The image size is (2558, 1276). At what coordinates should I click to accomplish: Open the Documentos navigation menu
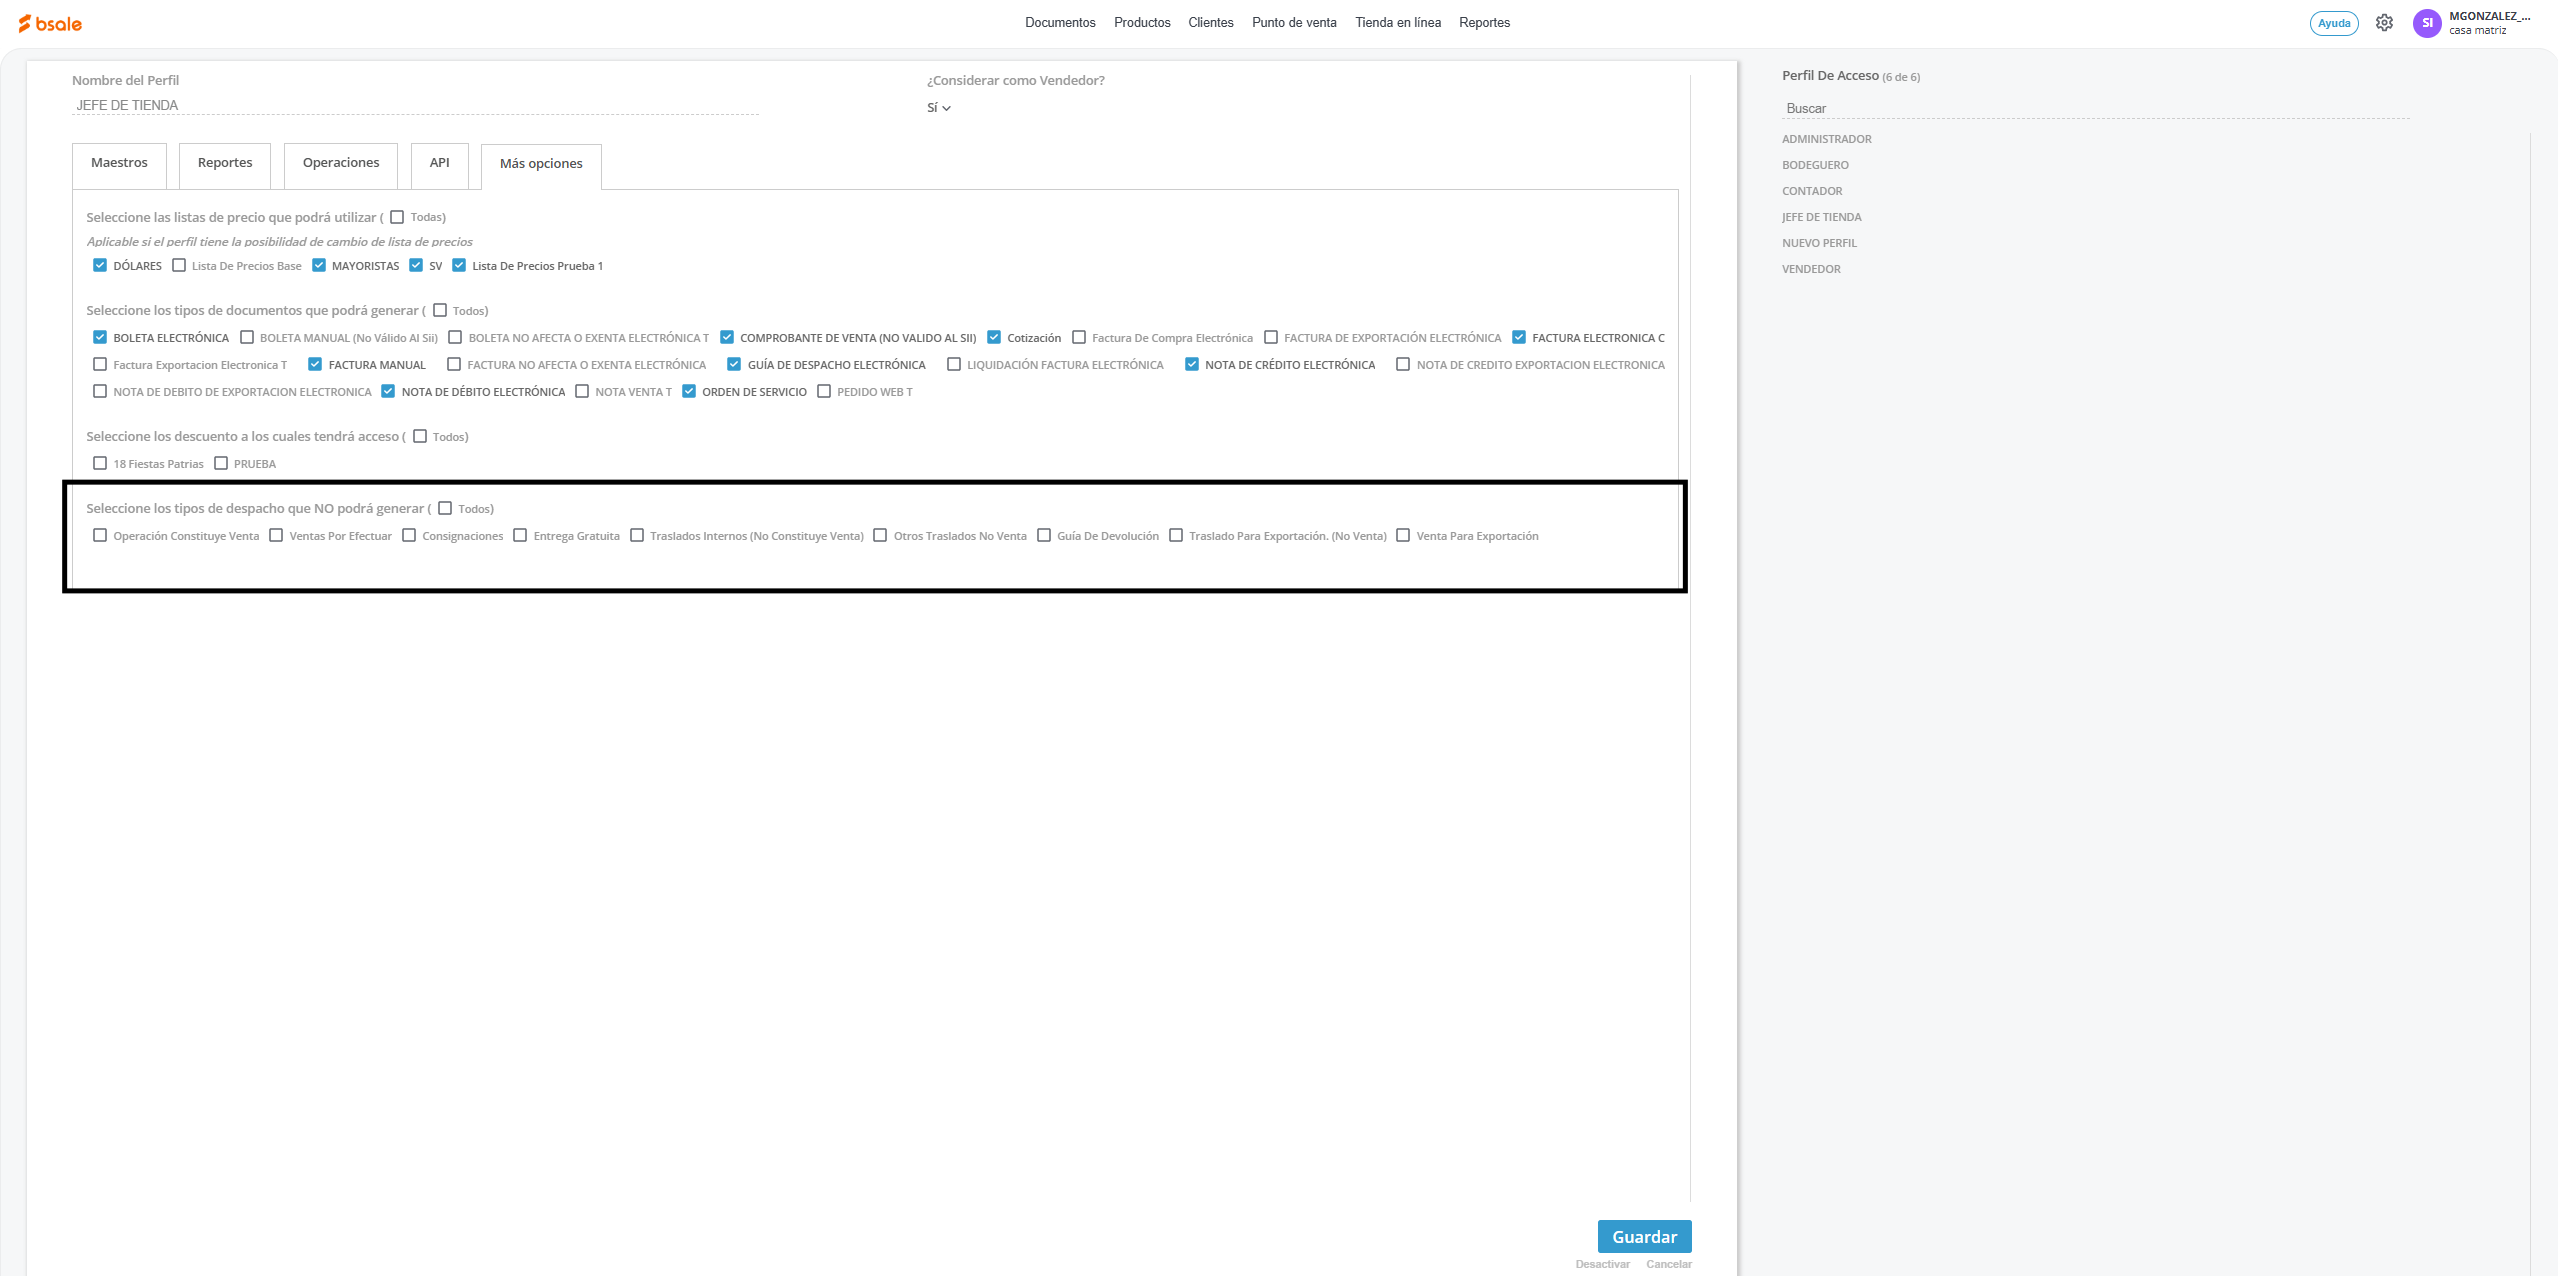coord(1059,22)
